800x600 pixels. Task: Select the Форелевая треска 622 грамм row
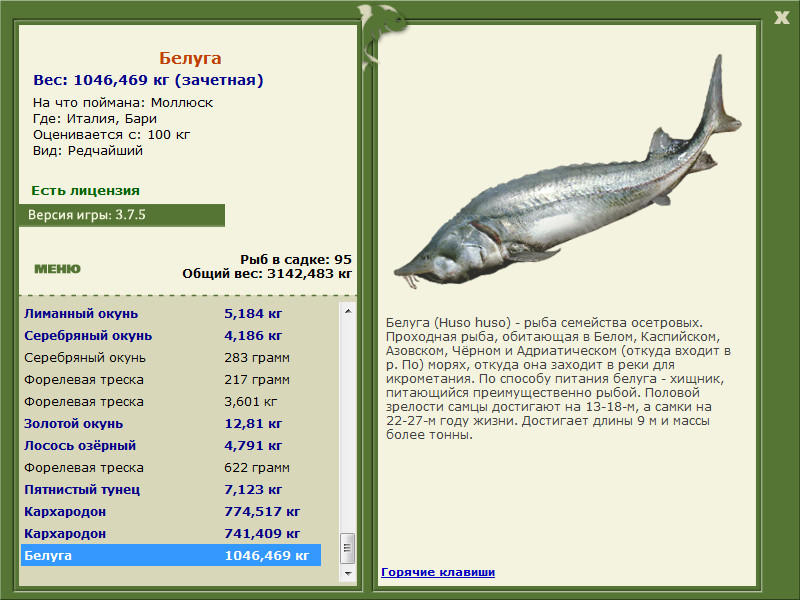point(171,467)
